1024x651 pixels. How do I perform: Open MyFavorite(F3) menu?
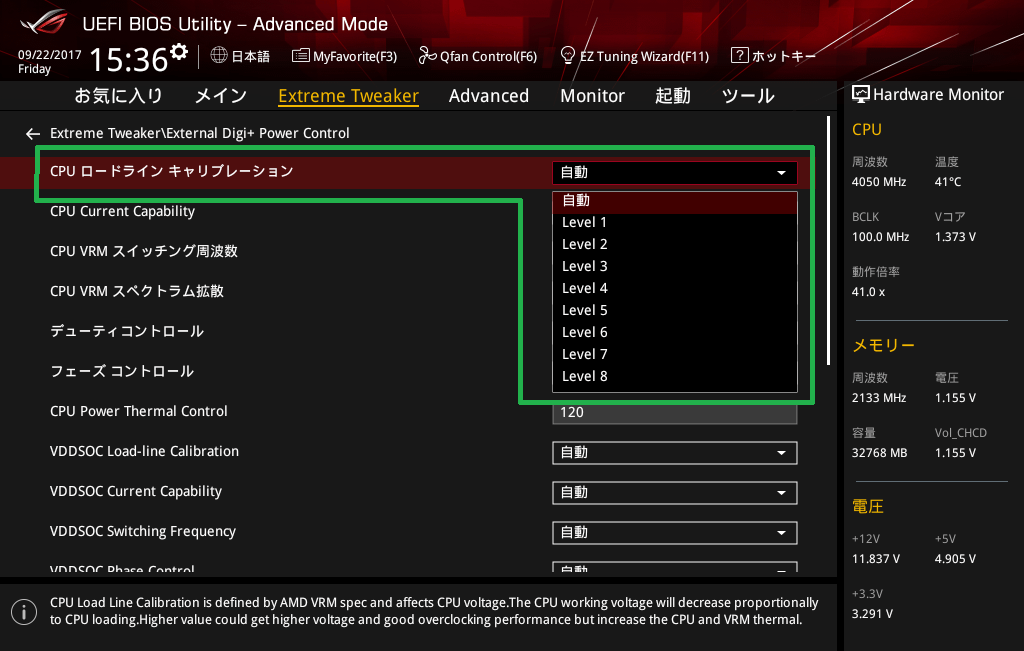[344, 56]
